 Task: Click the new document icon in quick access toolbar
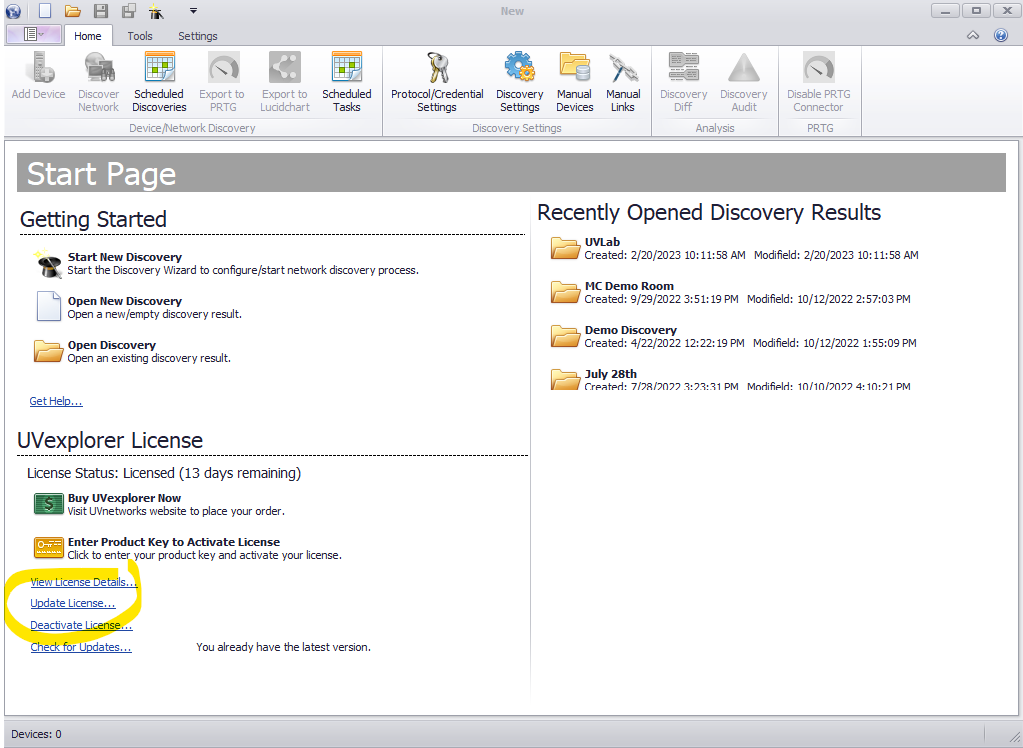[x=44, y=10]
